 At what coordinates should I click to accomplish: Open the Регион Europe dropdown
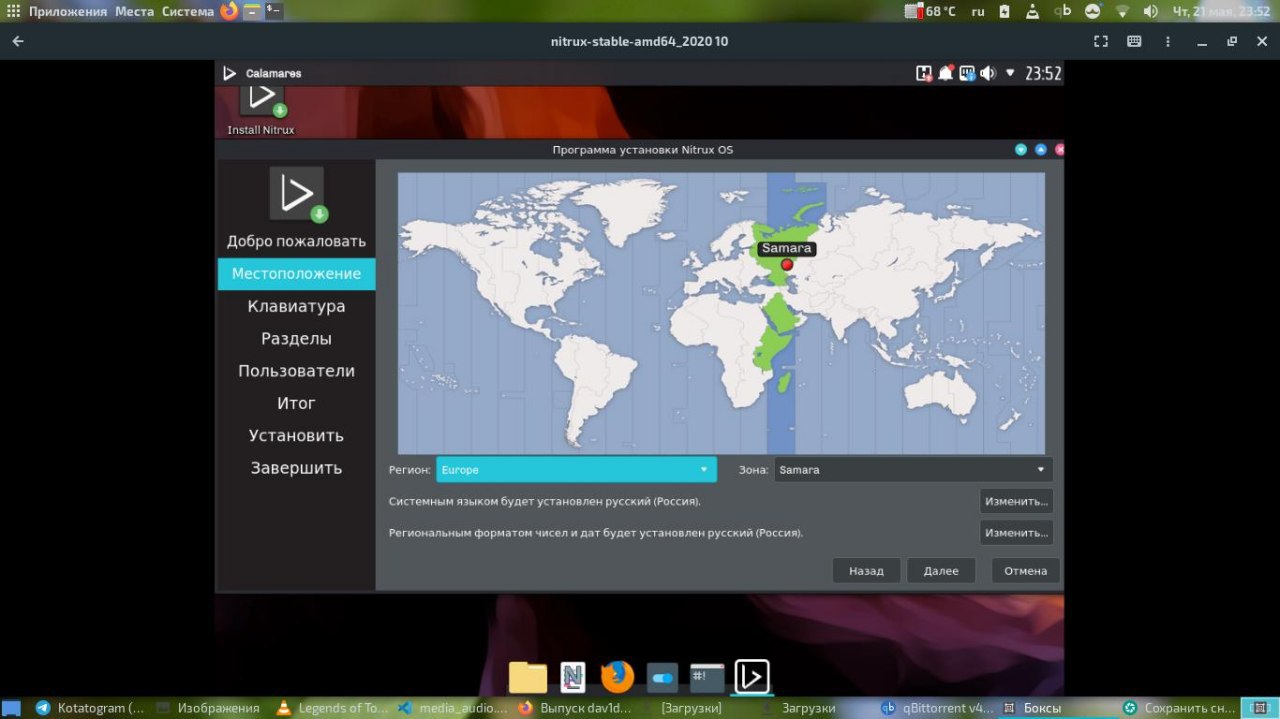[576, 469]
